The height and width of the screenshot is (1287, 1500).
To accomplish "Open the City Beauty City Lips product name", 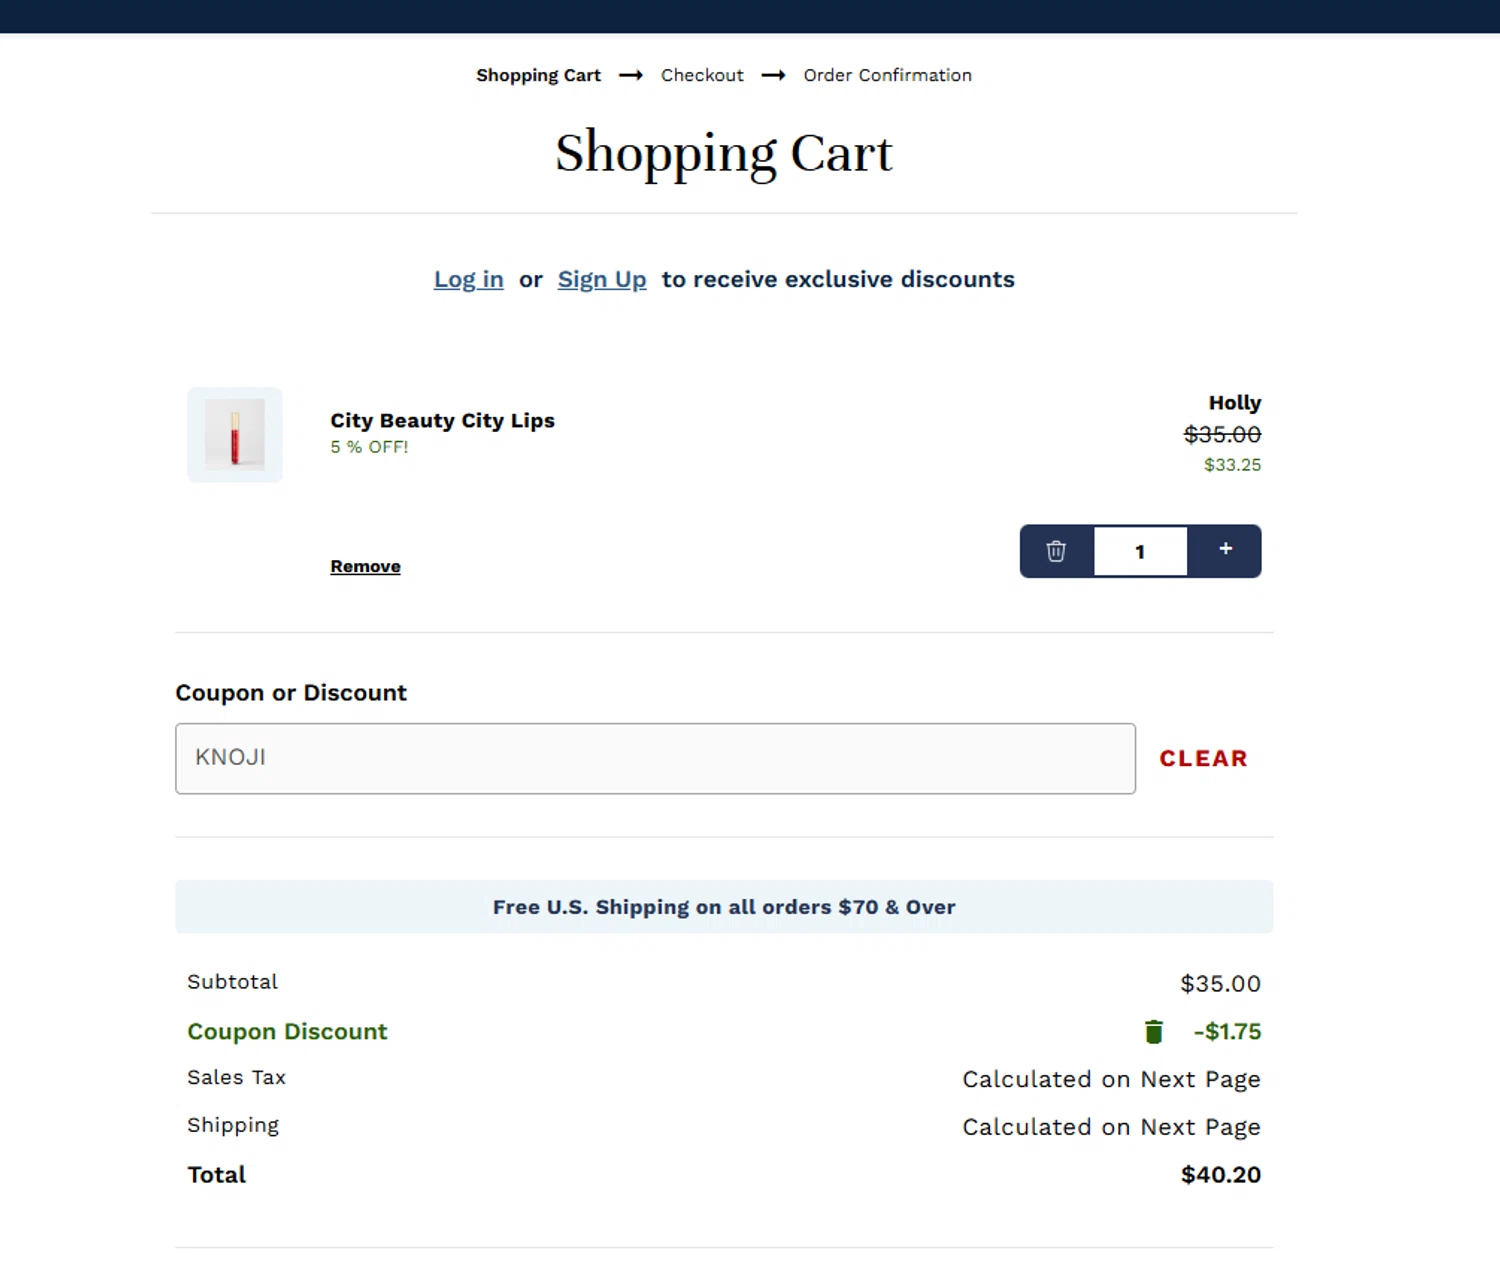I will point(442,421).
